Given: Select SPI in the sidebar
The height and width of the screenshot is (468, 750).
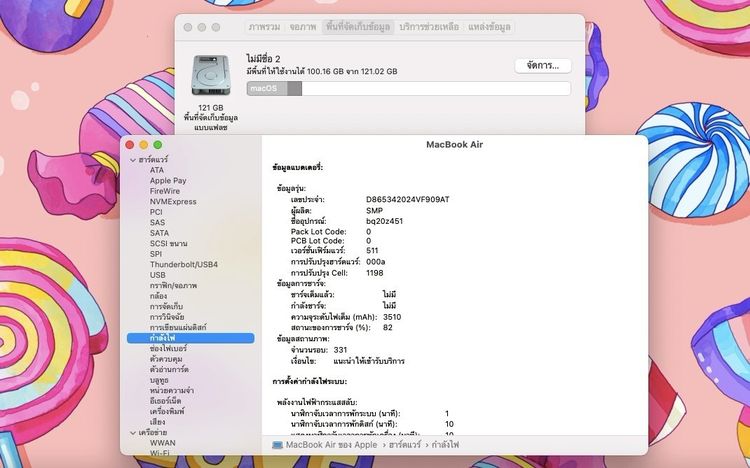Looking at the screenshot, I should [156, 254].
